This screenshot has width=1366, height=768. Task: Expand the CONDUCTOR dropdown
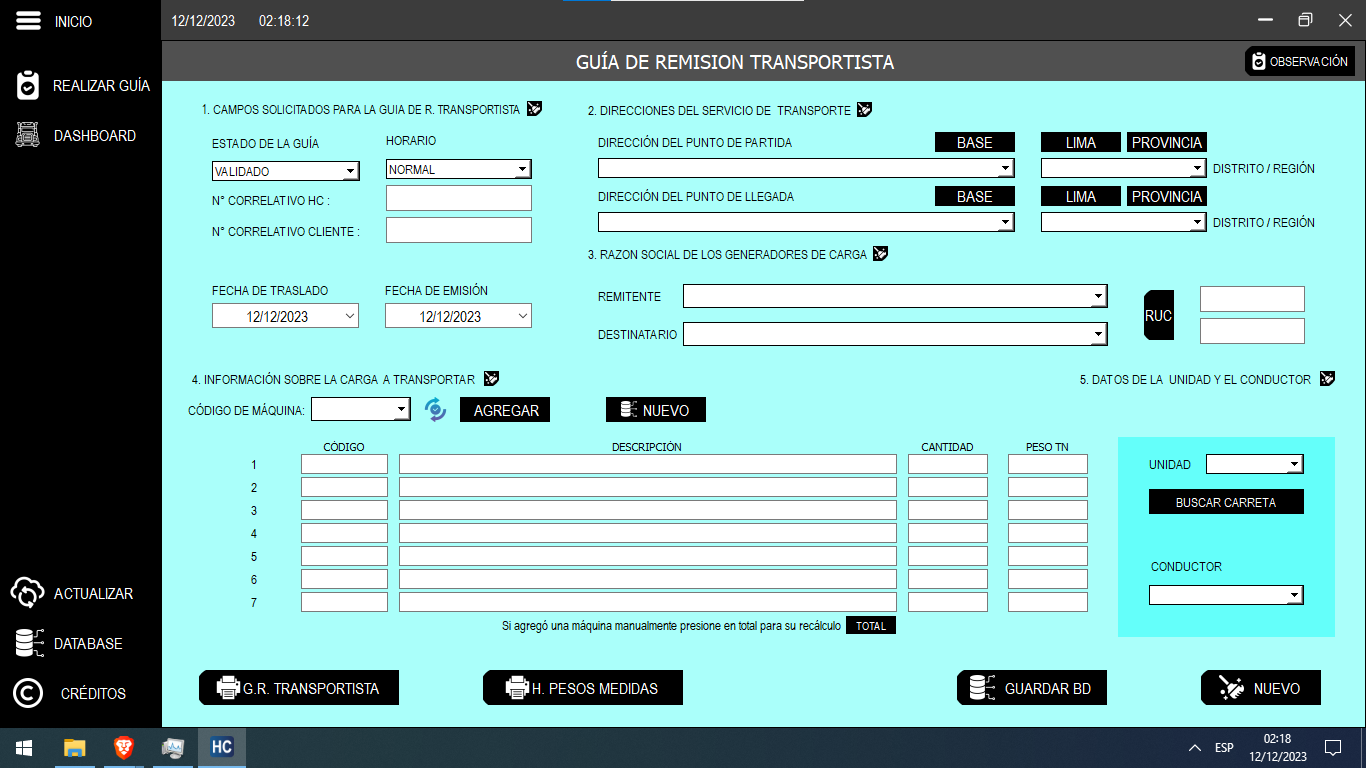click(x=1294, y=595)
